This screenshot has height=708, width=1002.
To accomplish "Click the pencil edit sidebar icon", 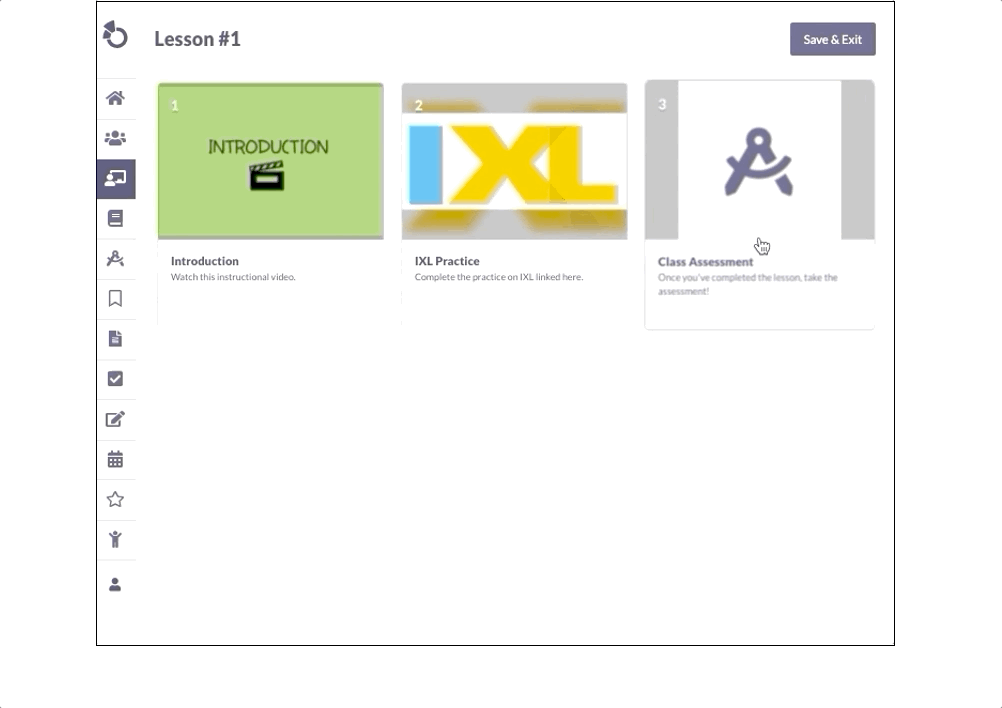I will [x=115, y=419].
